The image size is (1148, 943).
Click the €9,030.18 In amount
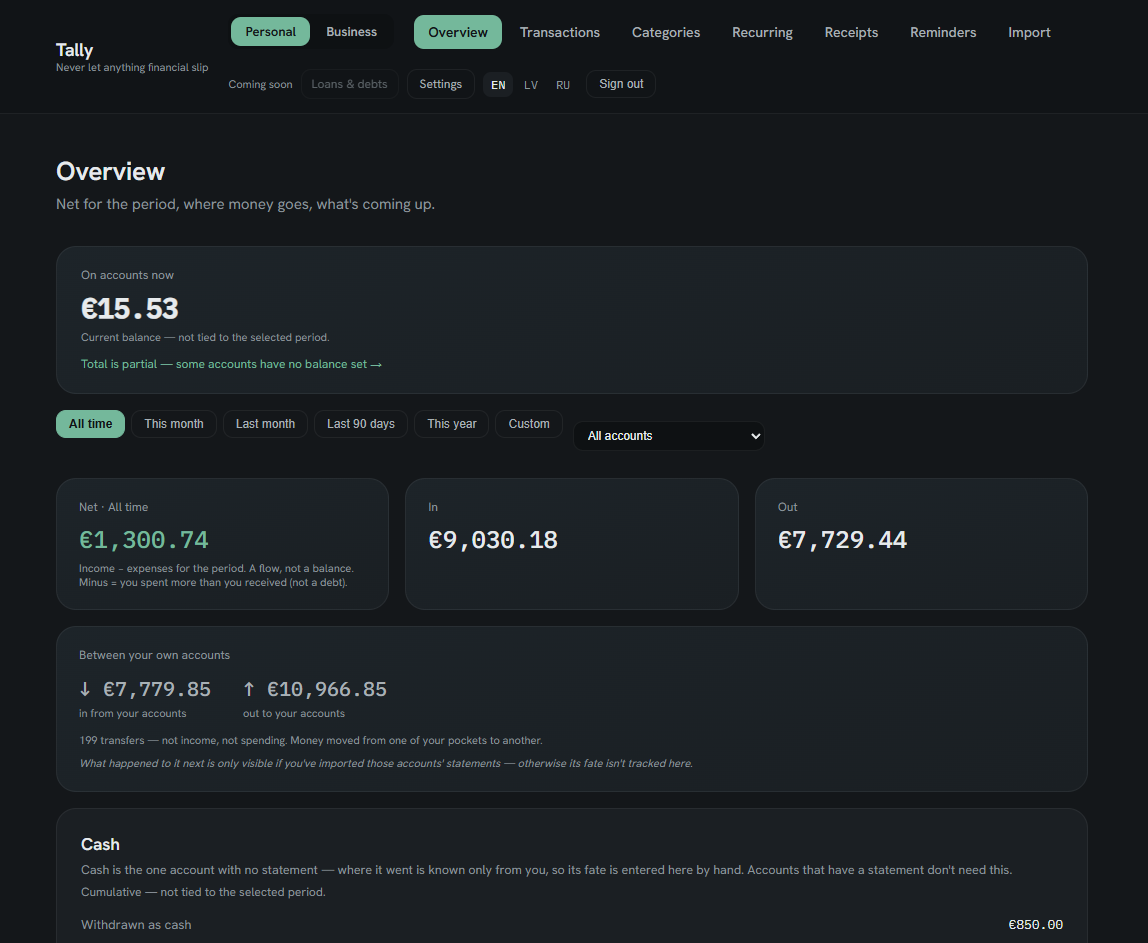click(493, 540)
